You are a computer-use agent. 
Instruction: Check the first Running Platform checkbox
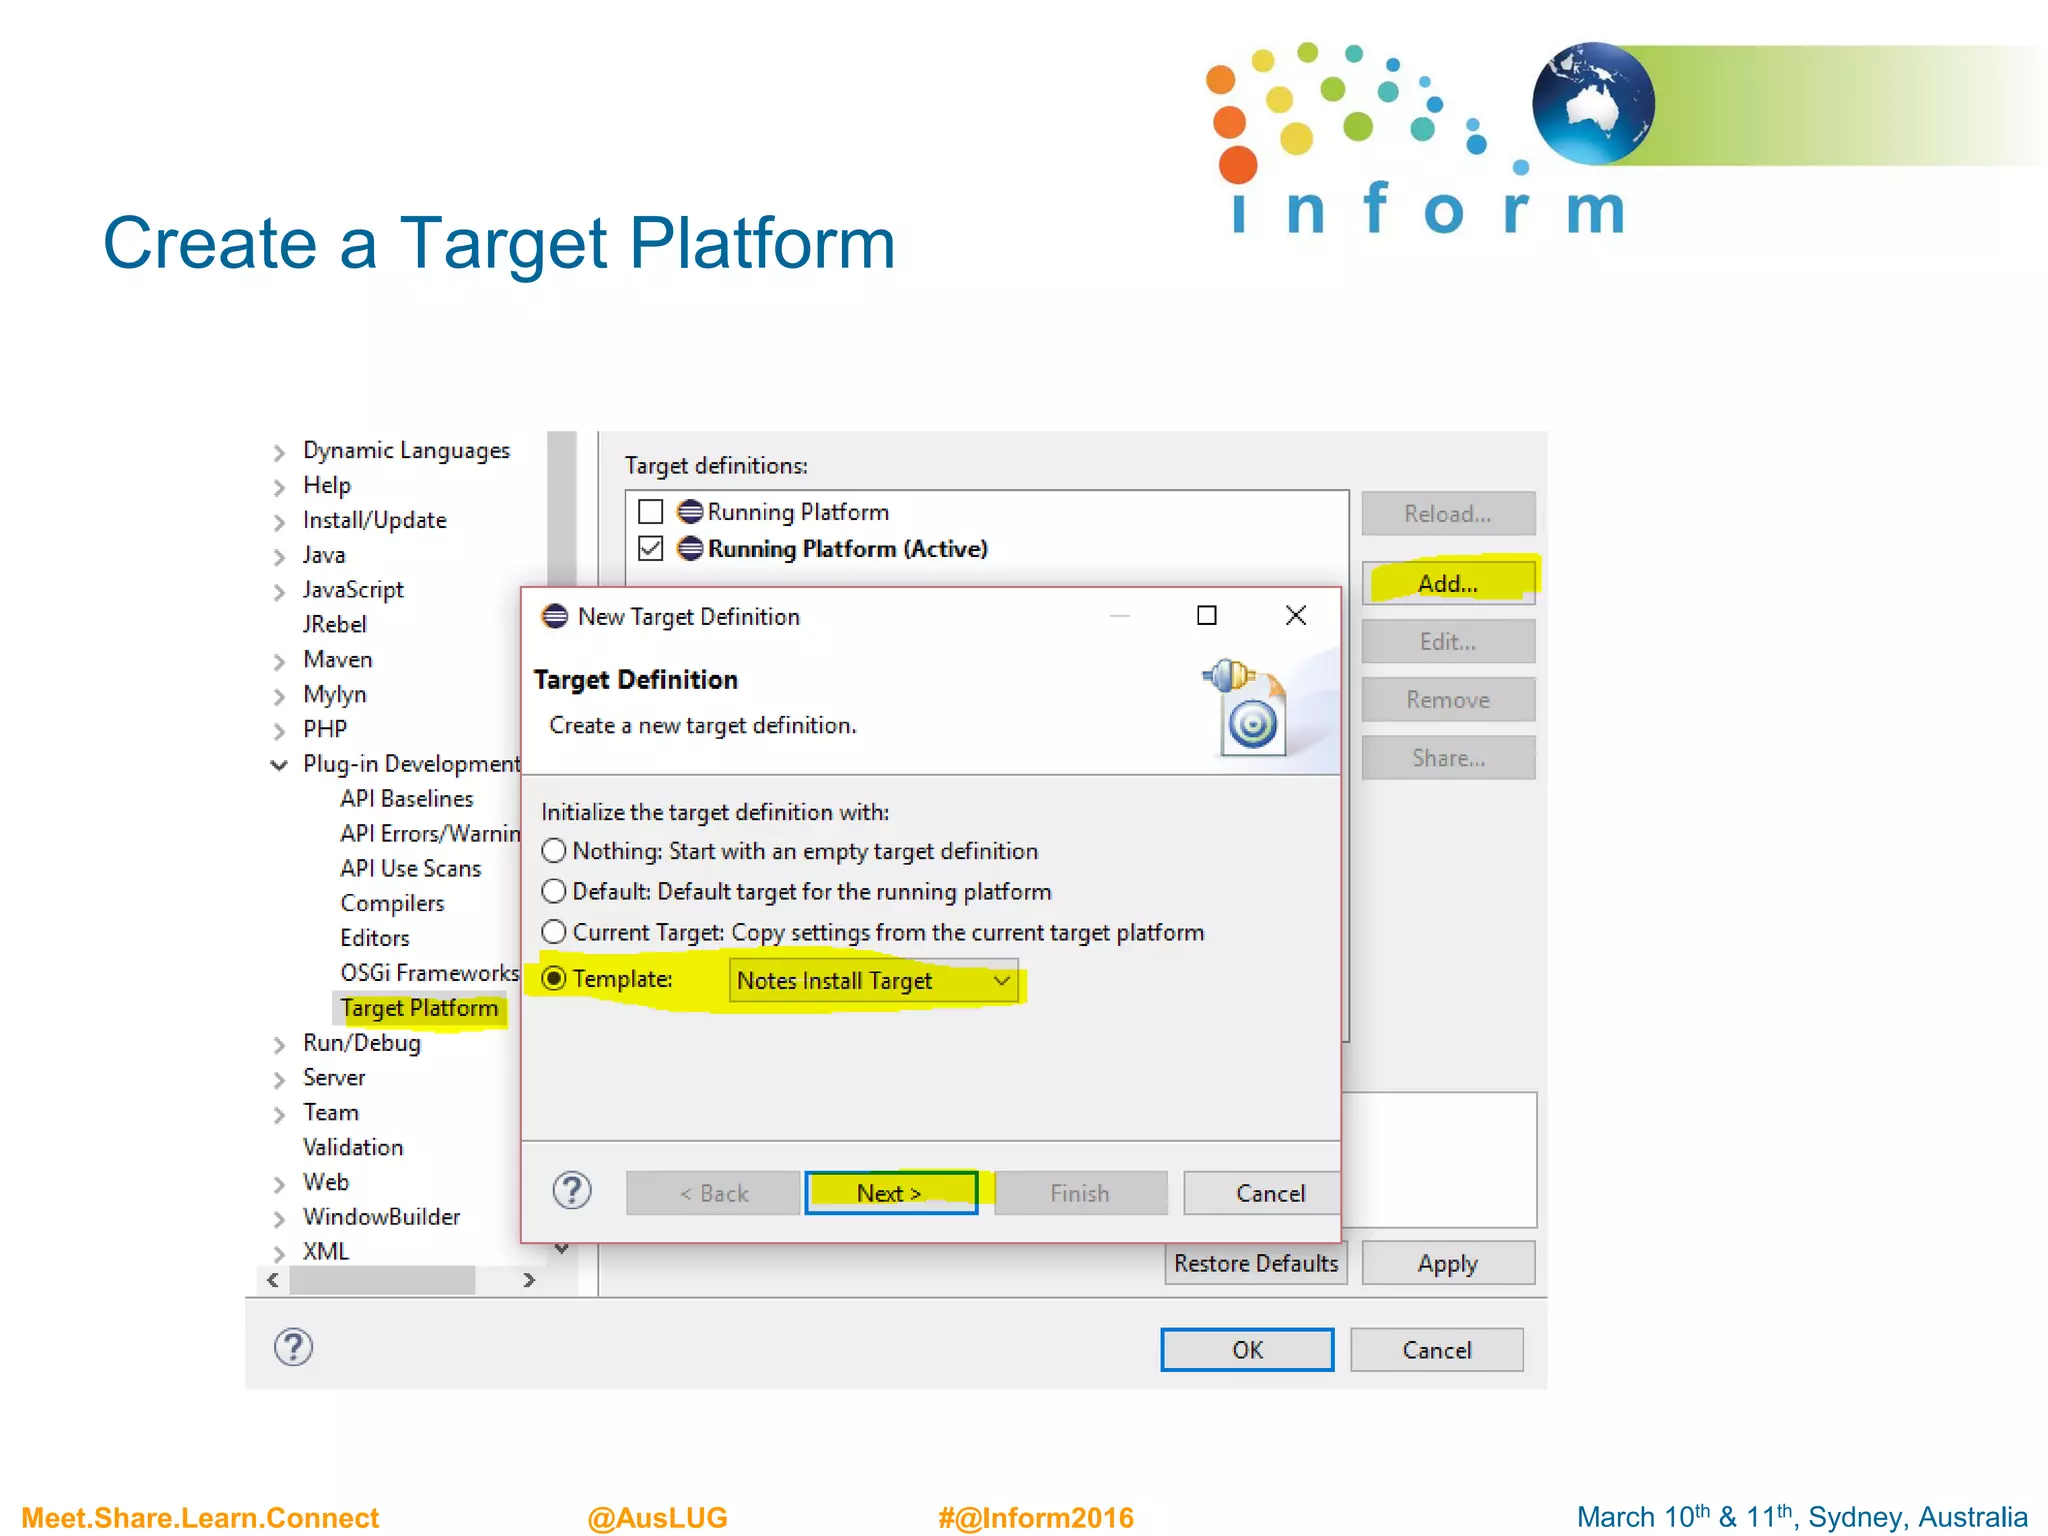(651, 512)
